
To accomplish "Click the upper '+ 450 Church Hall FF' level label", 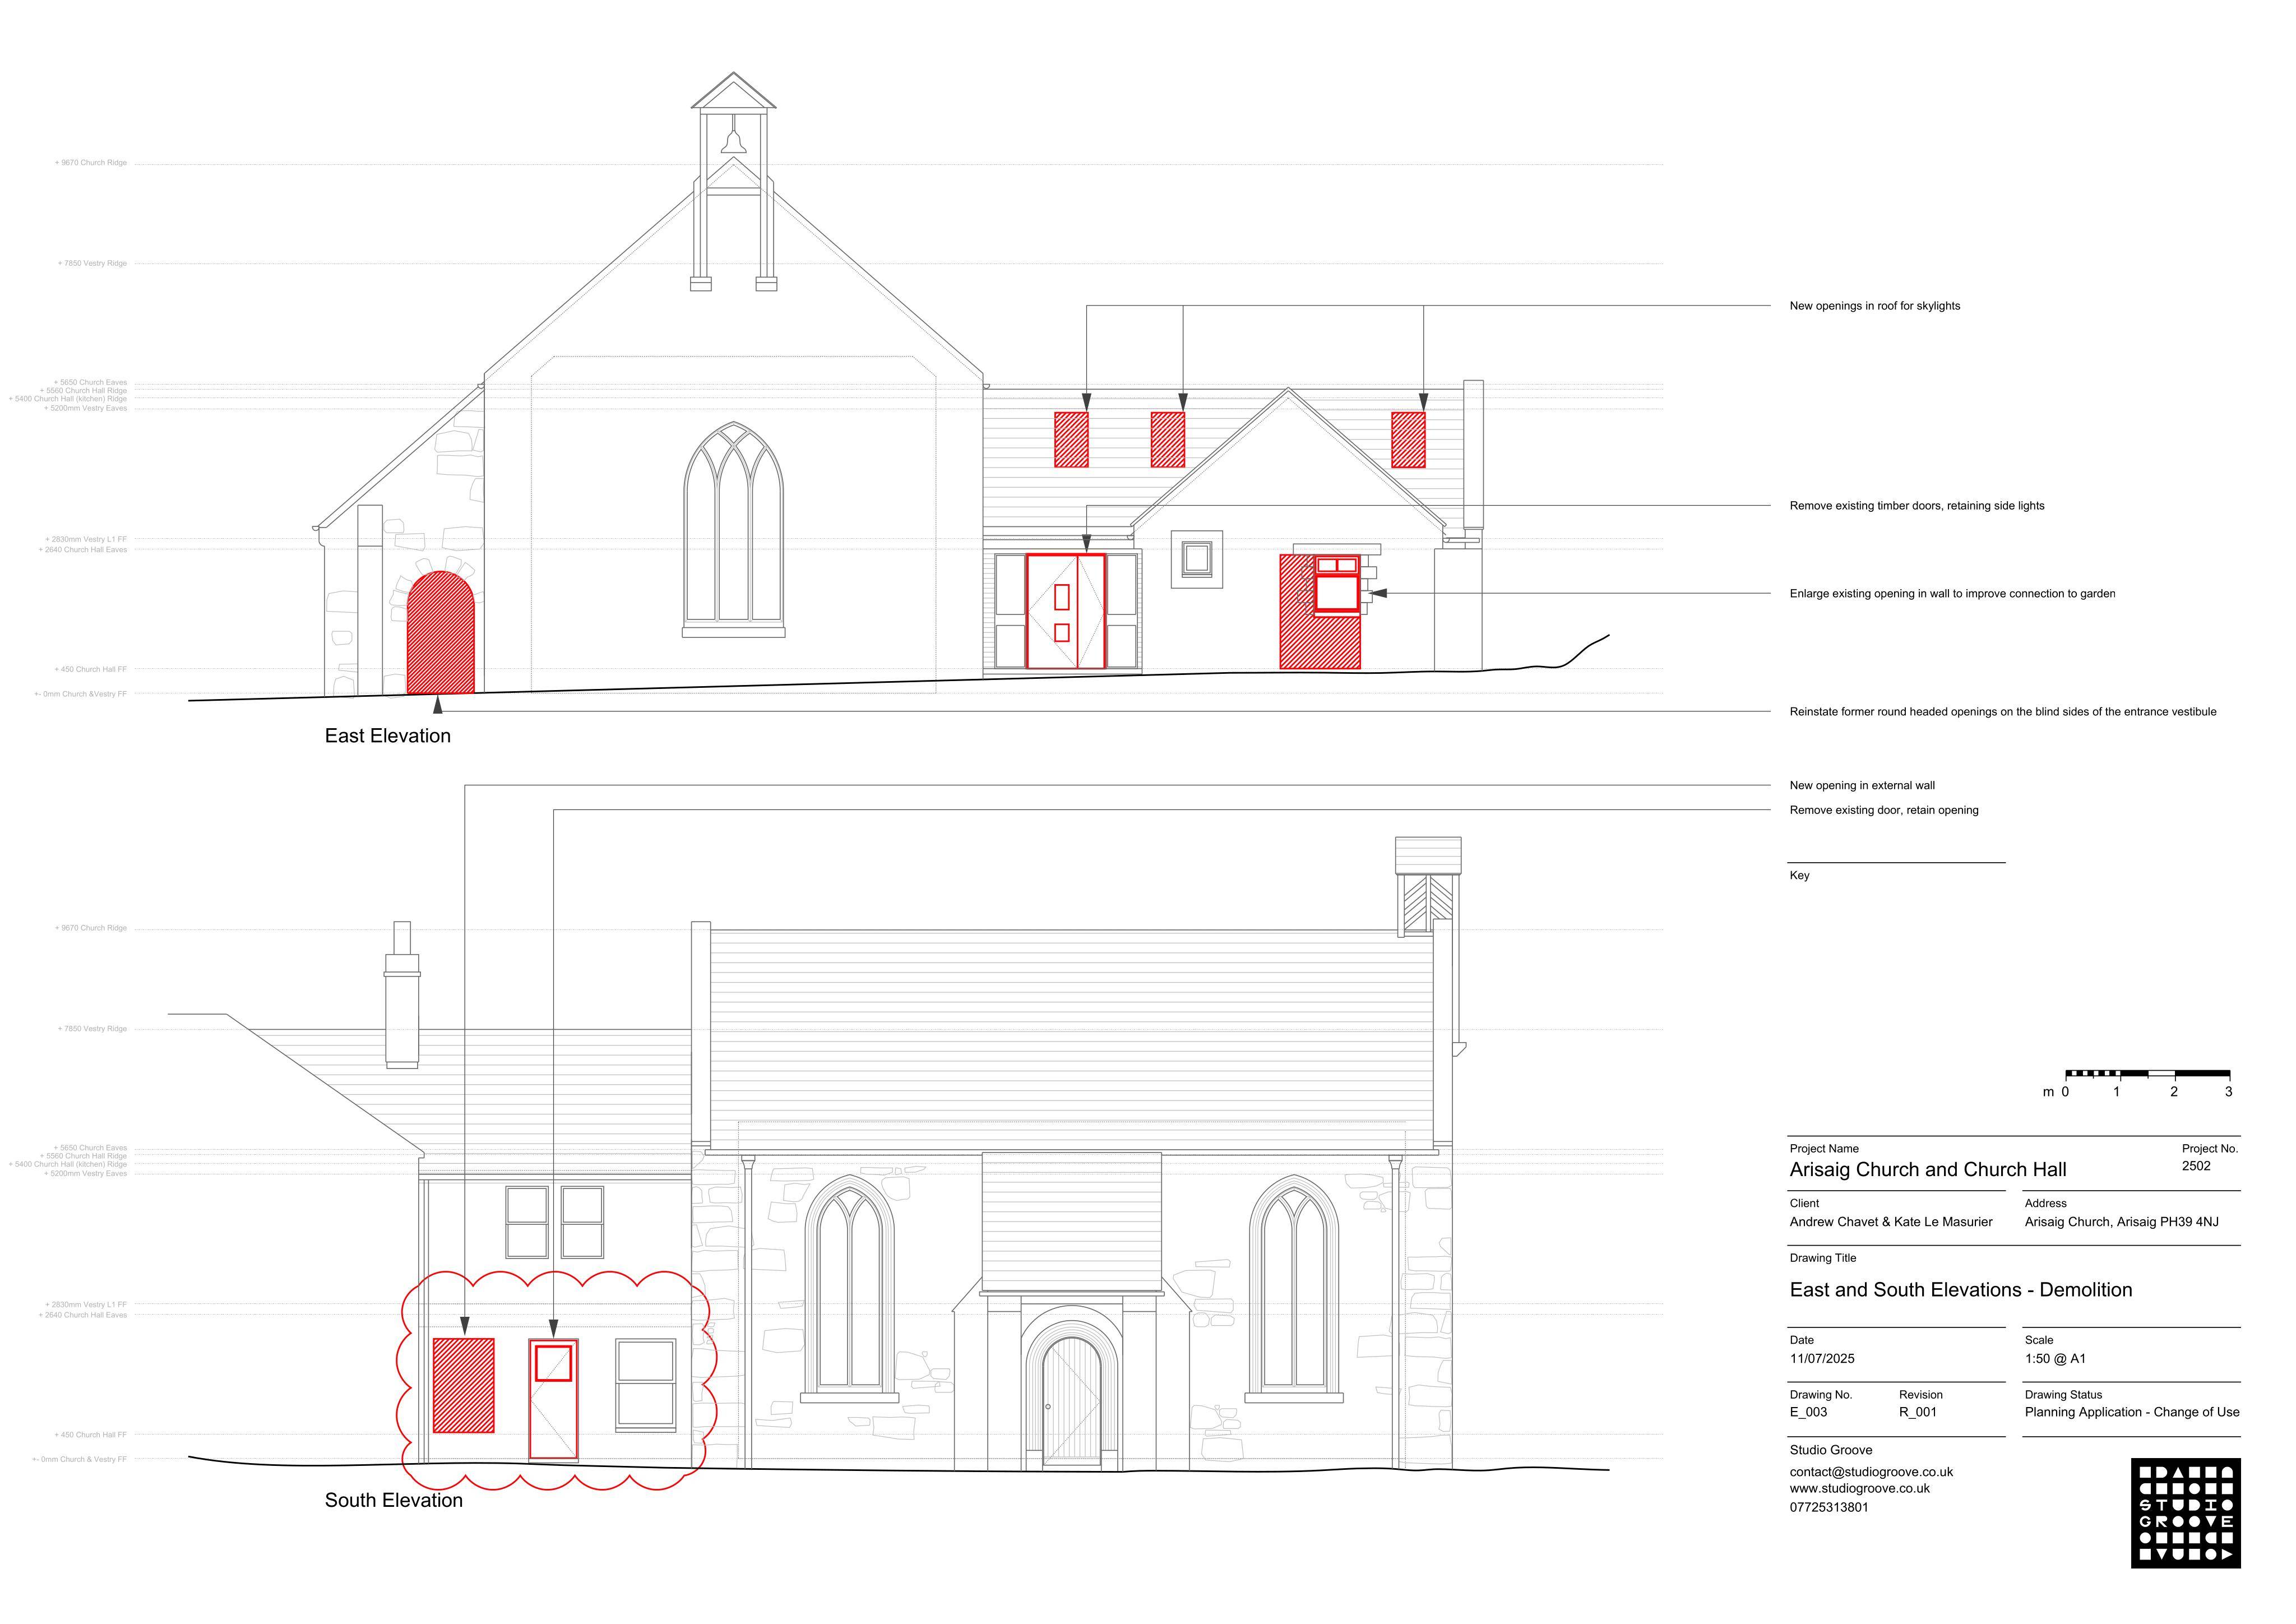I will 91,670.
